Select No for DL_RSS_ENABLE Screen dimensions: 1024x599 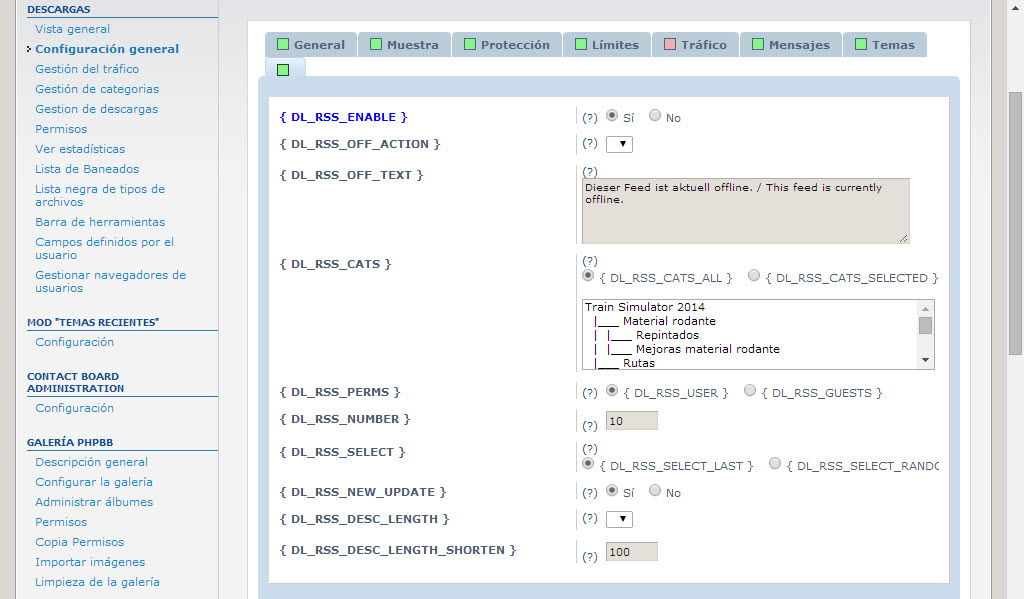[655, 116]
